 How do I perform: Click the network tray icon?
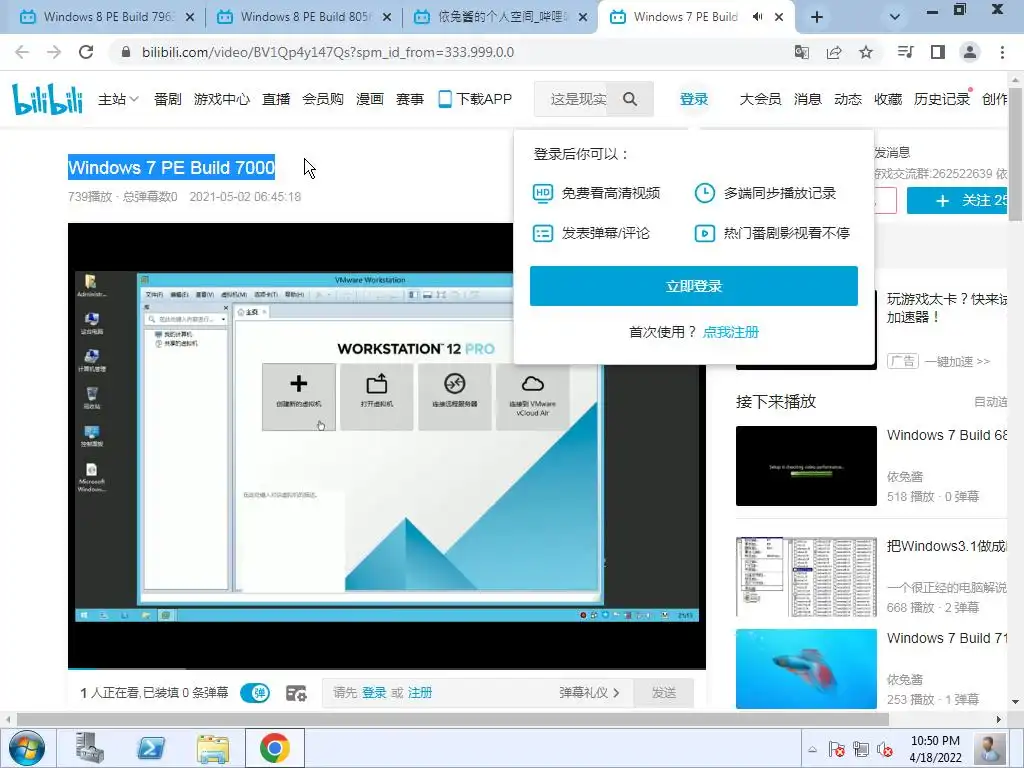861,749
